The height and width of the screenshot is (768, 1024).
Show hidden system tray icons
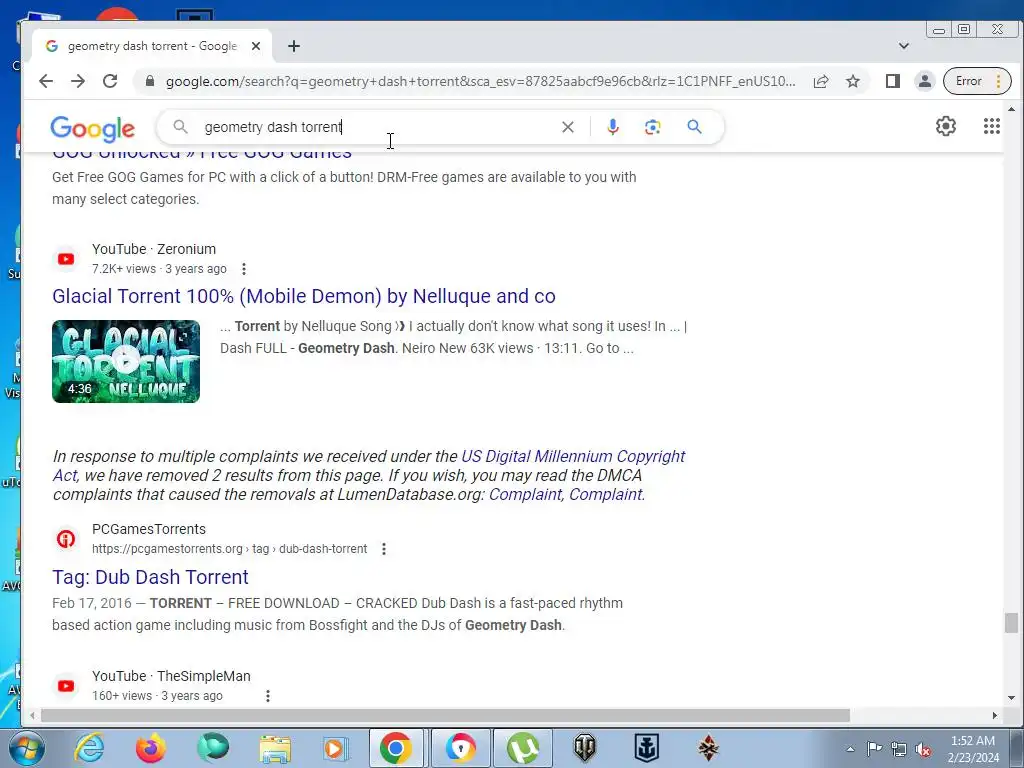[x=850, y=749]
